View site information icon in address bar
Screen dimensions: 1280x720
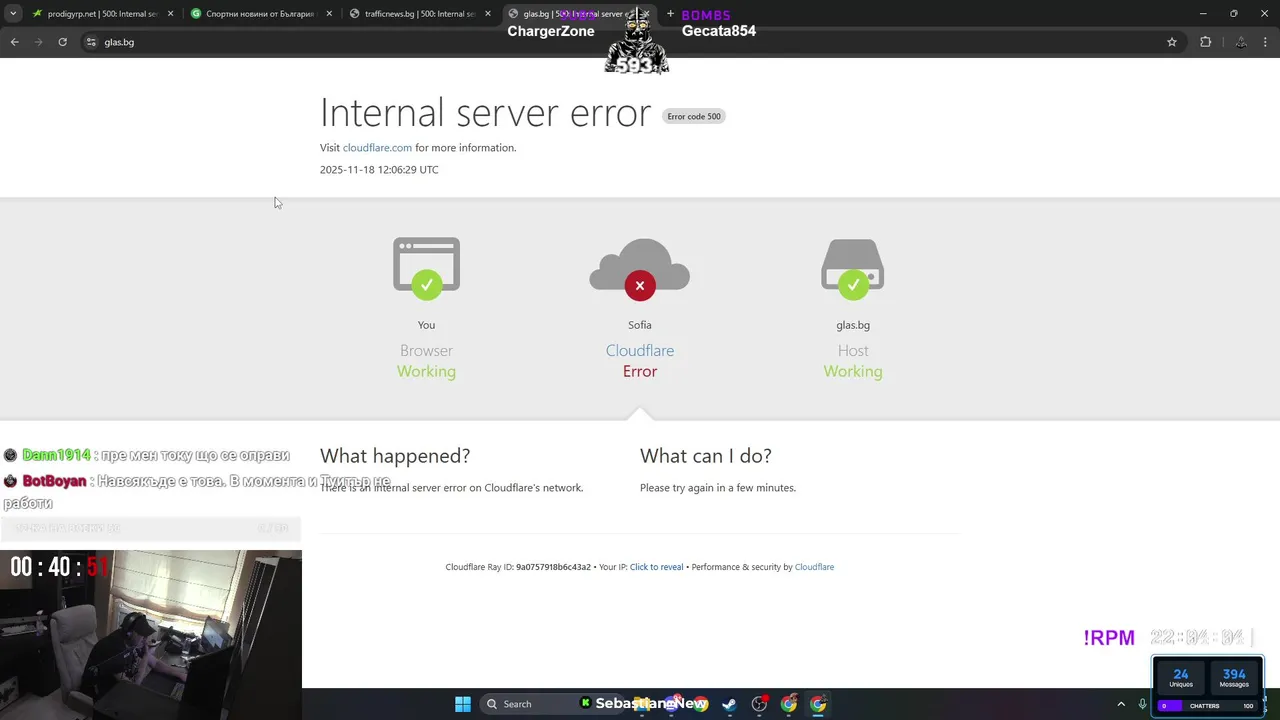pyautogui.click(x=91, y=42)
